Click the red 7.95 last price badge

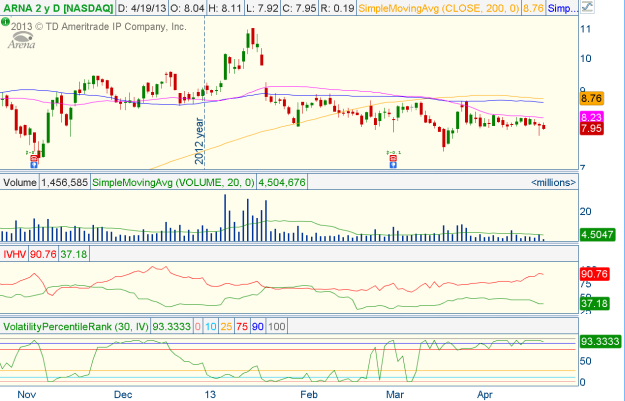tap(590, 129)
